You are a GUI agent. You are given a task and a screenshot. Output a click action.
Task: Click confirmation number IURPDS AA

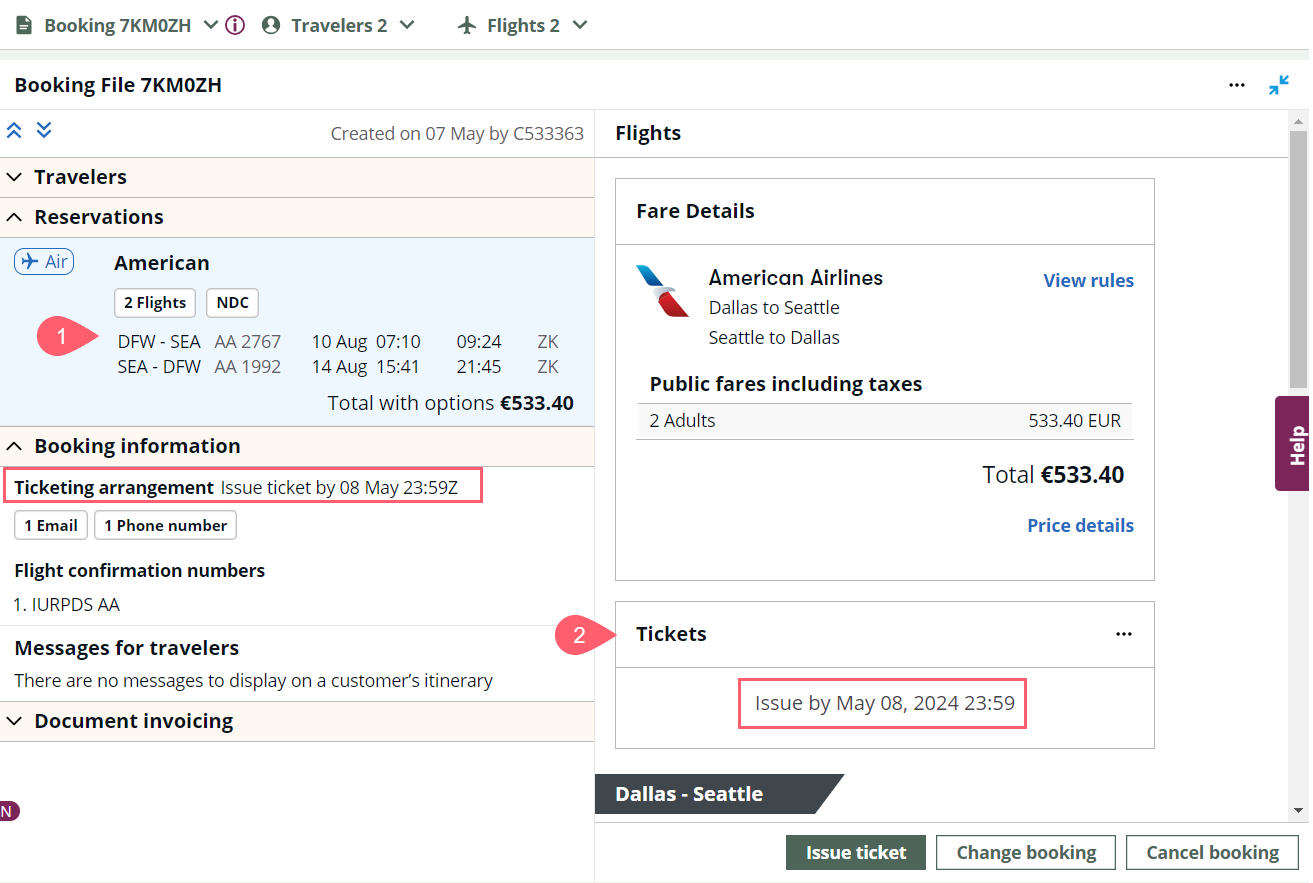67,605
